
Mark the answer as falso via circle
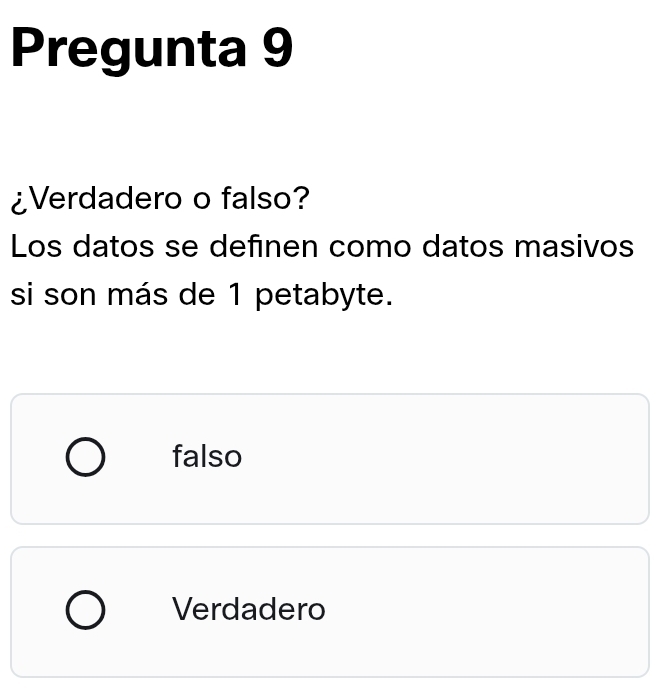[85, 457]
